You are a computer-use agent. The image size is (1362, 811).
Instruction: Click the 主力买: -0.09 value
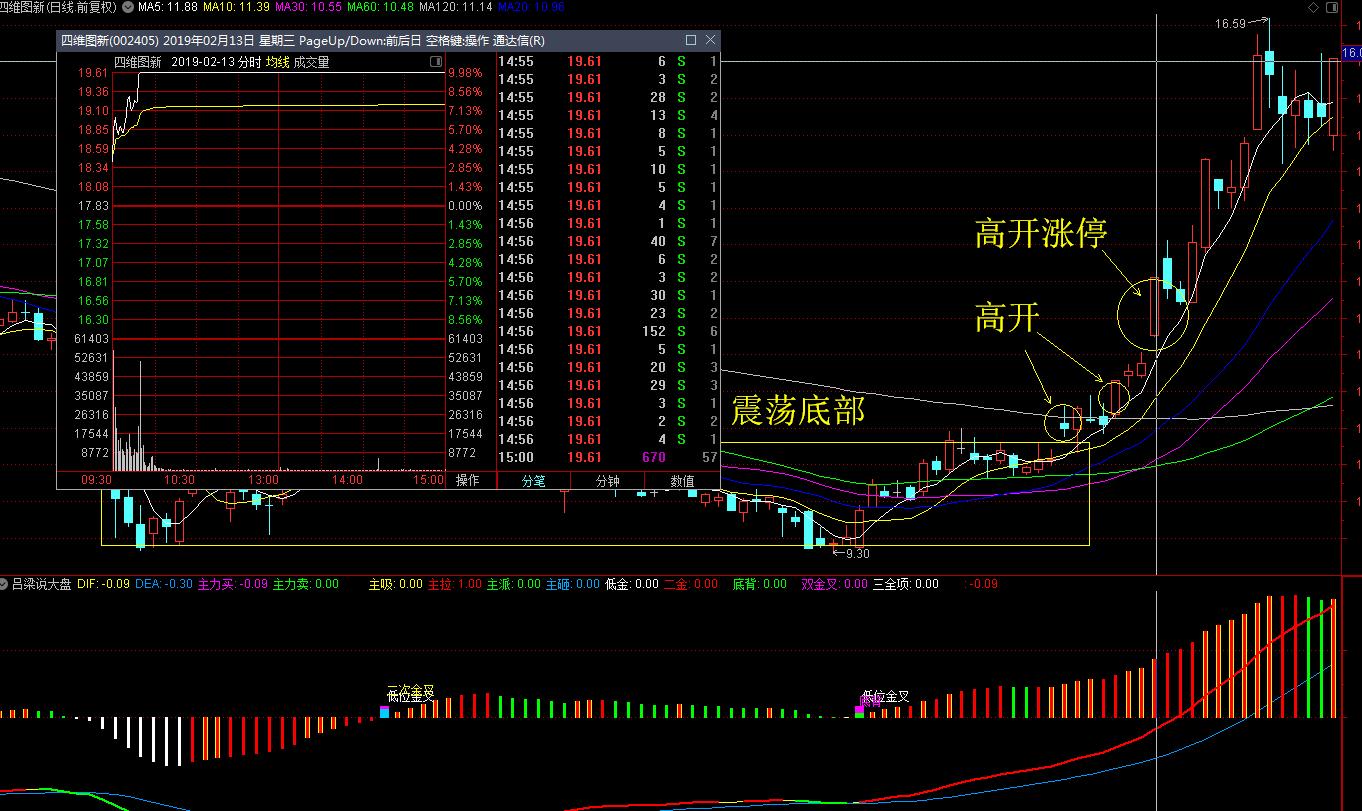coord(233,584)
